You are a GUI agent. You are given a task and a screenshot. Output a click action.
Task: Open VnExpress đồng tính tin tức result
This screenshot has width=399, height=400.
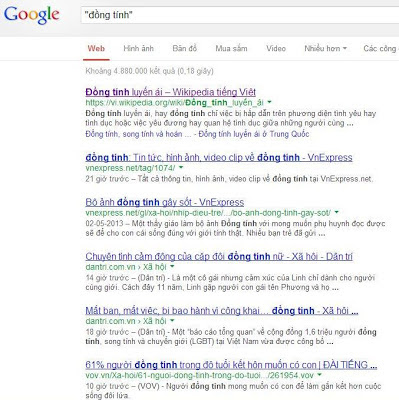coord(219,157)
